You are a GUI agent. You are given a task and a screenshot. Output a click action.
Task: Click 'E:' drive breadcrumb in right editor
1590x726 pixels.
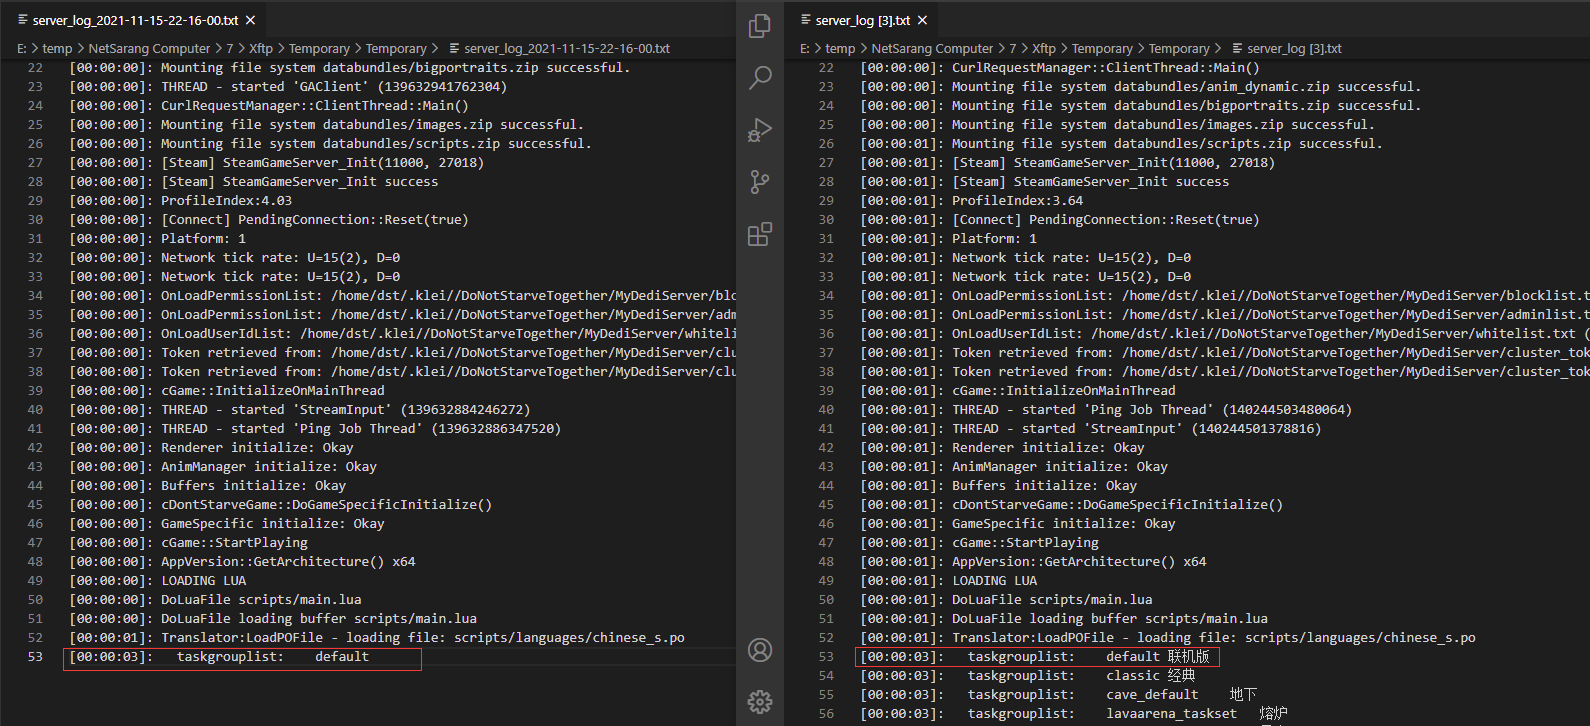click(804, 48)
